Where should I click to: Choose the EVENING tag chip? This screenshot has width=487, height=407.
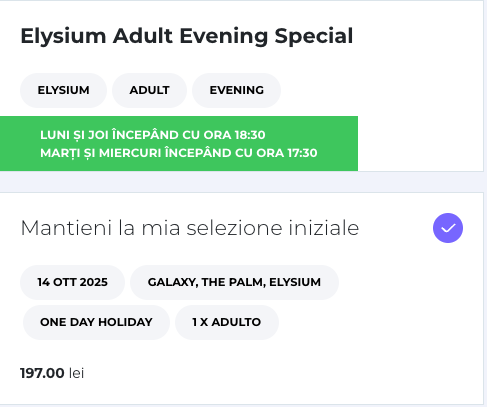point(236,90)
